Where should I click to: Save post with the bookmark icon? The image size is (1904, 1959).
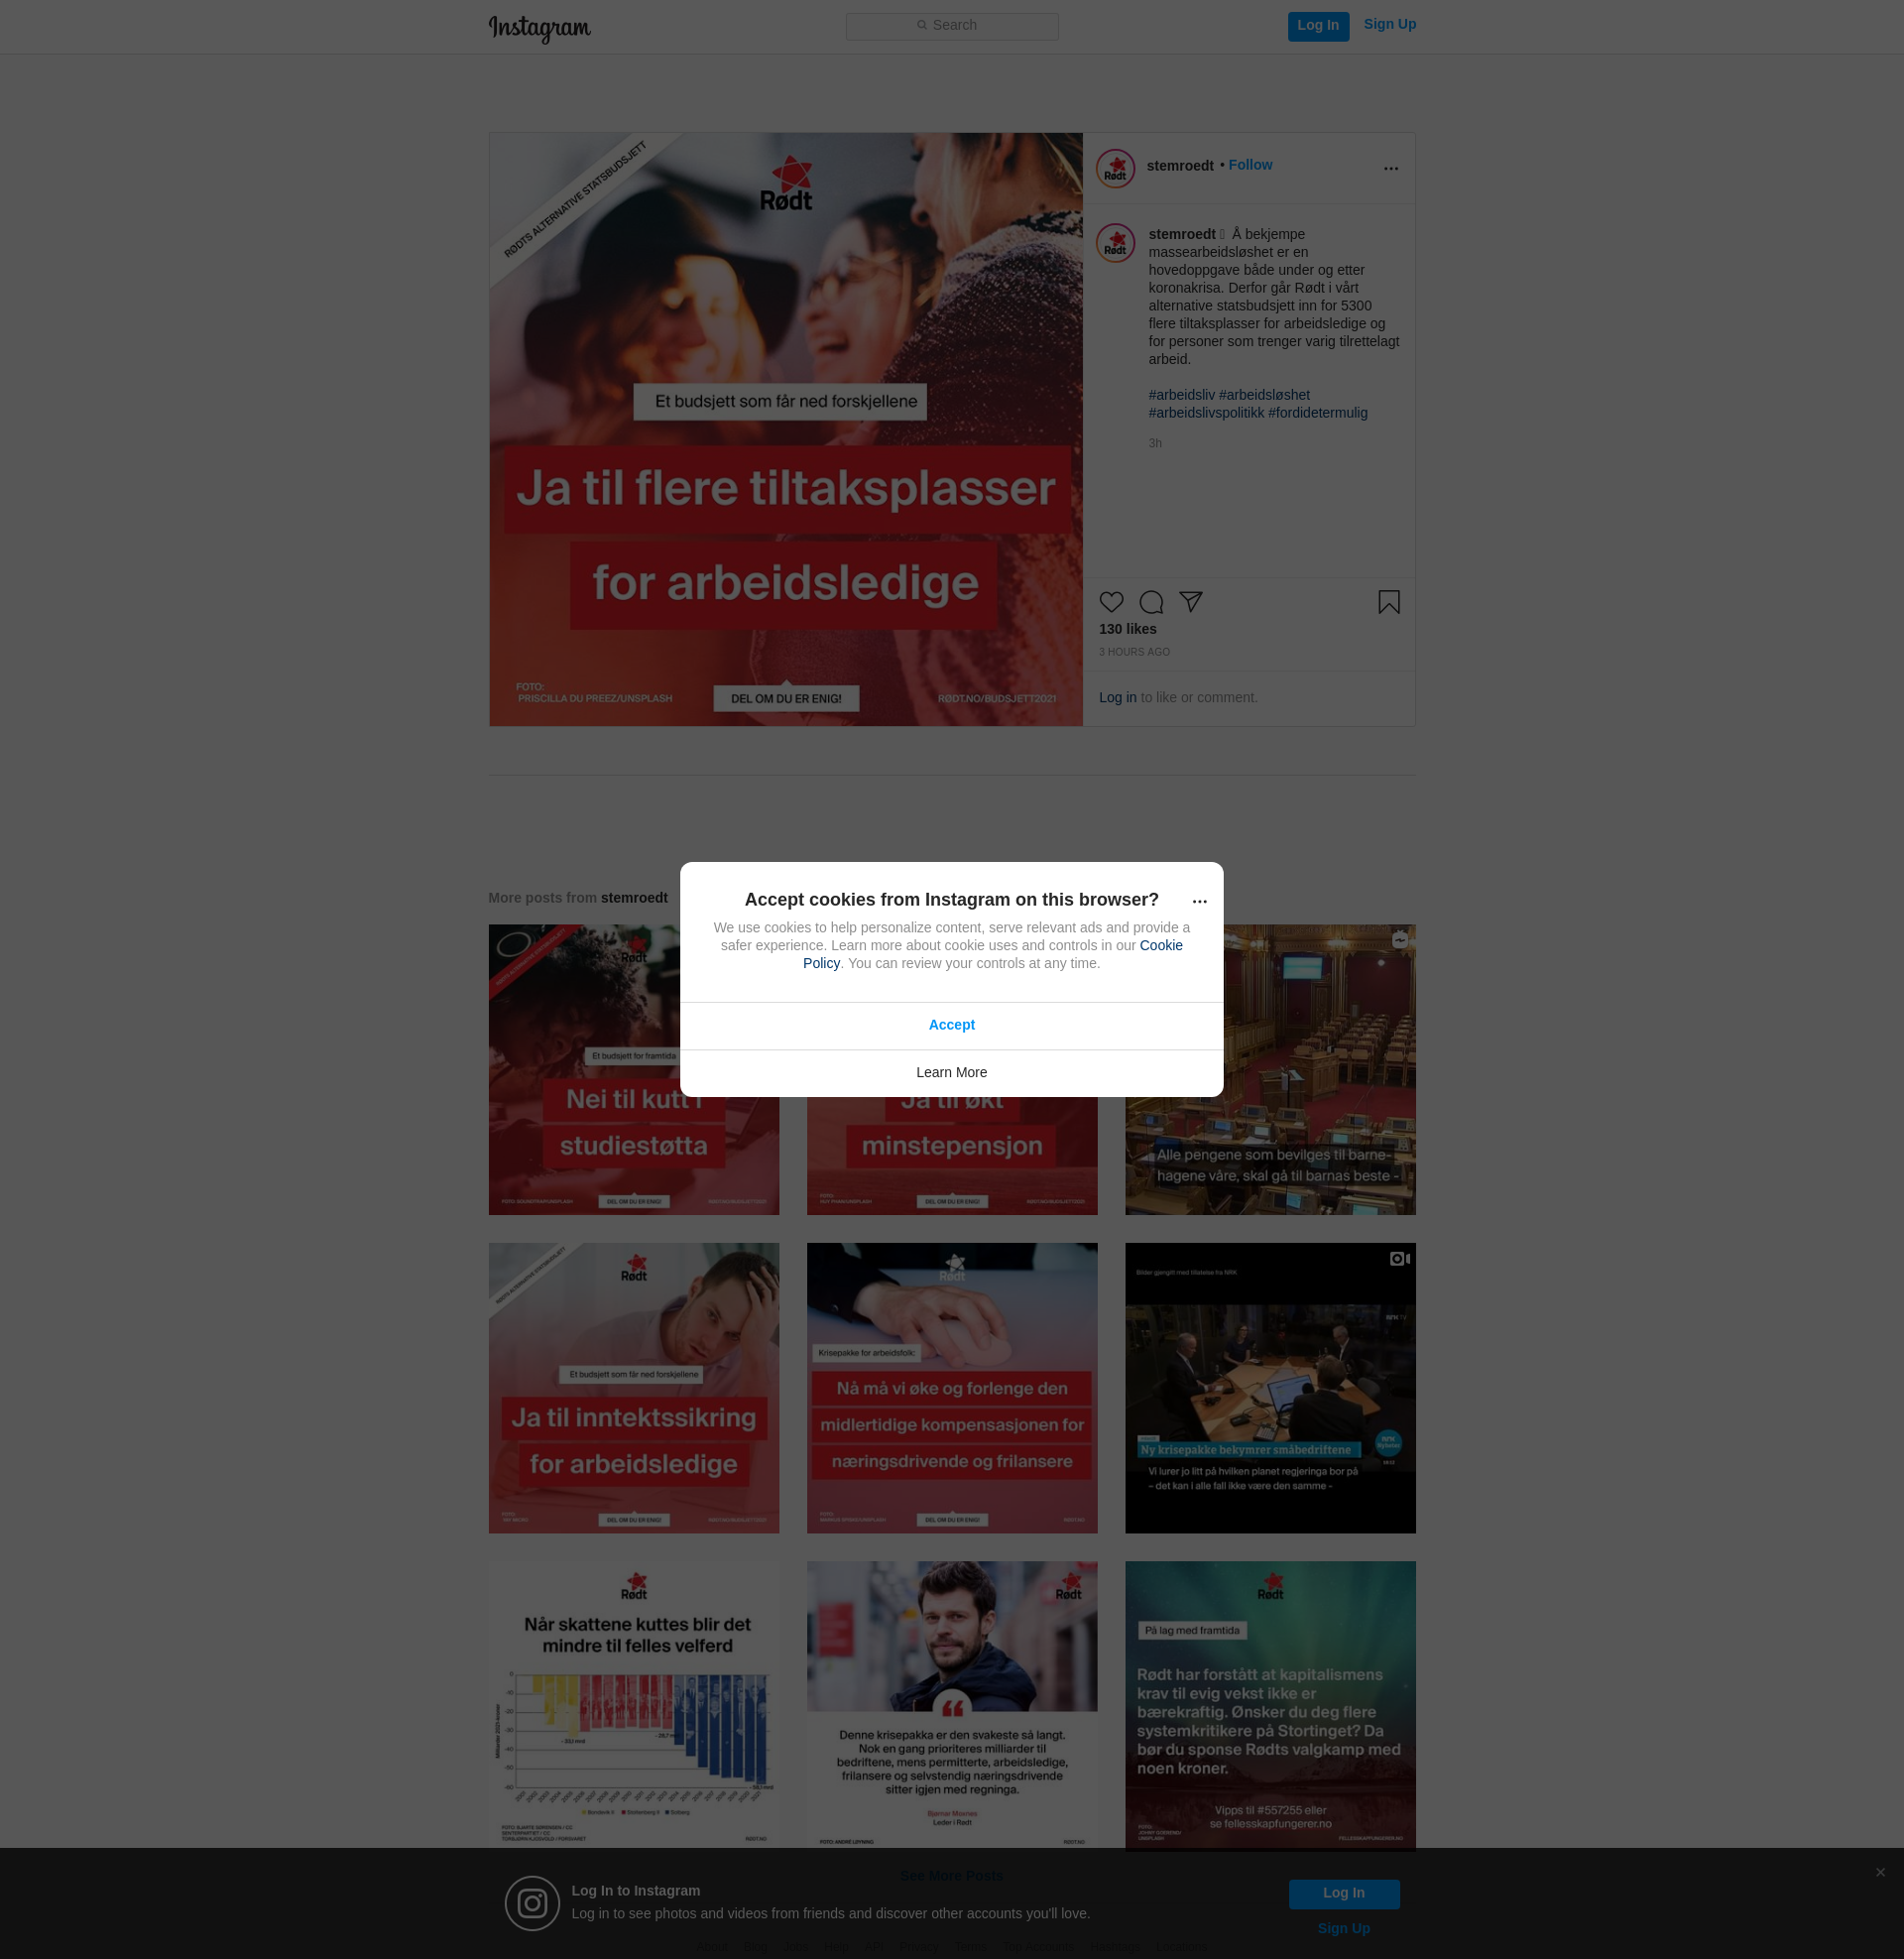click(x=1388, y=602)
